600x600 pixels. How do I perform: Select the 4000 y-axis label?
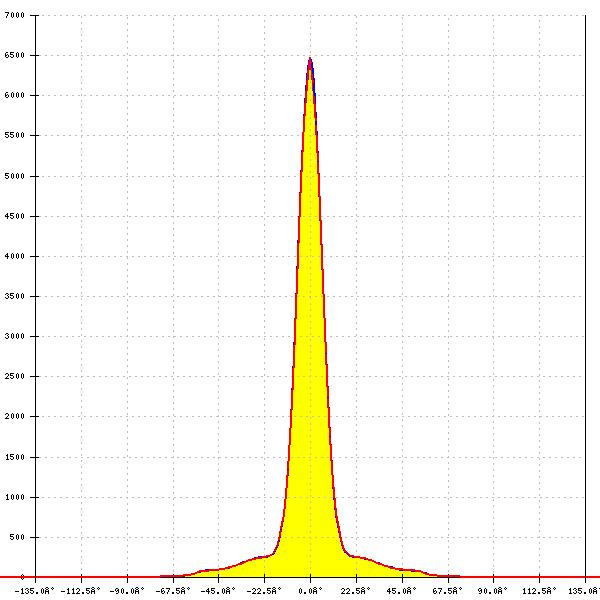click(x=15, y=256)
